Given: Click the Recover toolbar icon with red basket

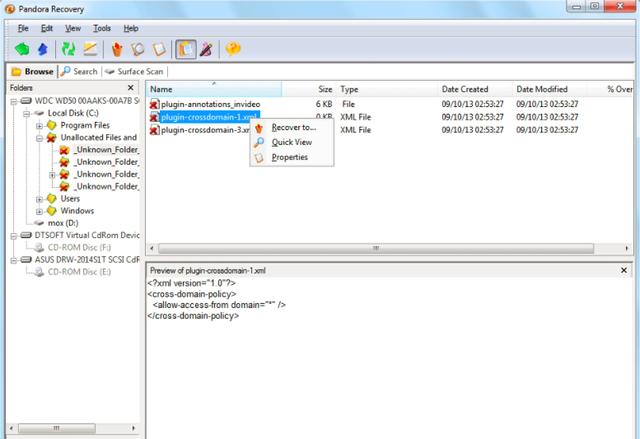Looking at the screenshot, I should pyautogui.click(x=116, y=49).
